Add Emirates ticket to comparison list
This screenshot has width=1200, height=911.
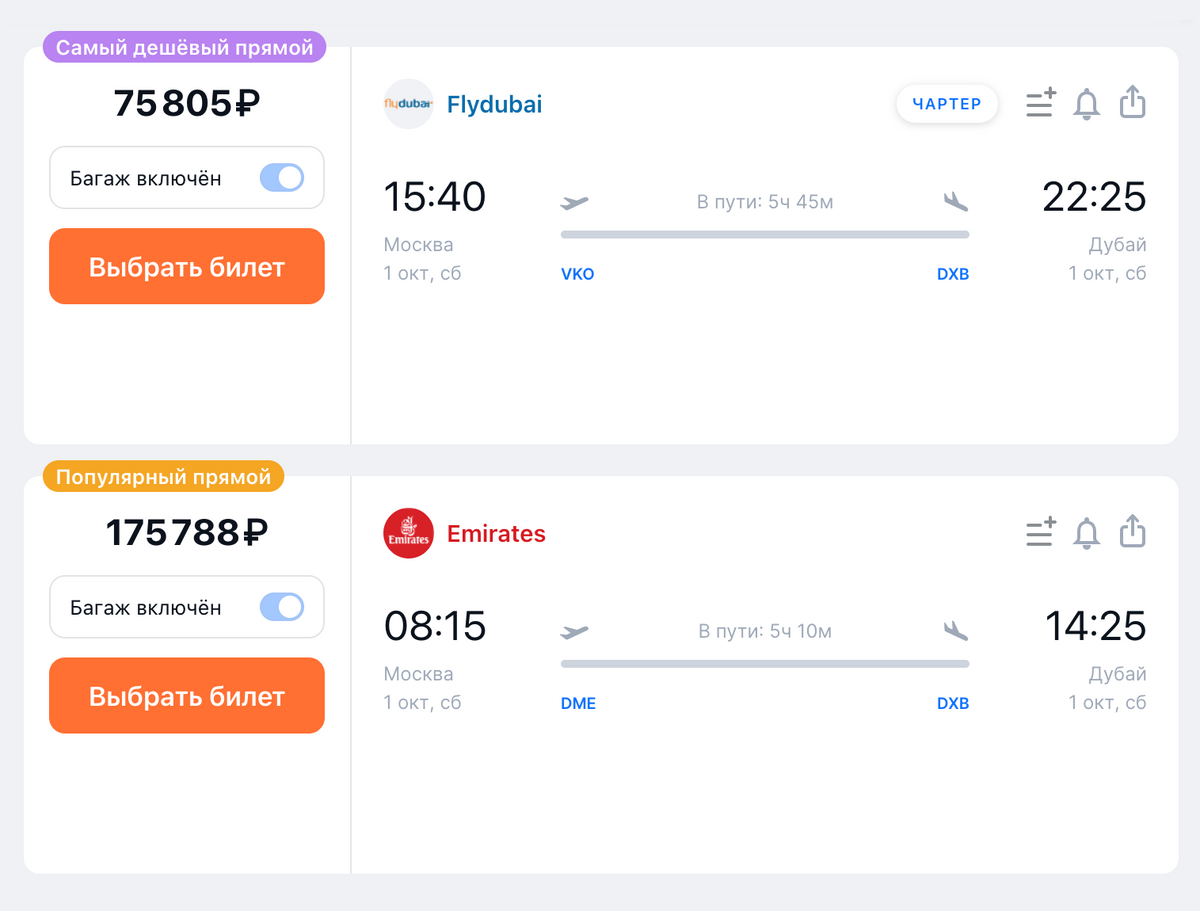[1040, 532]
